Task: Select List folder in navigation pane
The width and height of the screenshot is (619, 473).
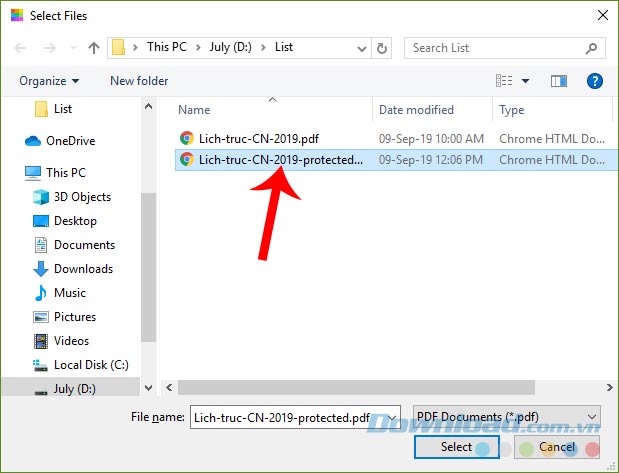Action: tap(63, 109)
